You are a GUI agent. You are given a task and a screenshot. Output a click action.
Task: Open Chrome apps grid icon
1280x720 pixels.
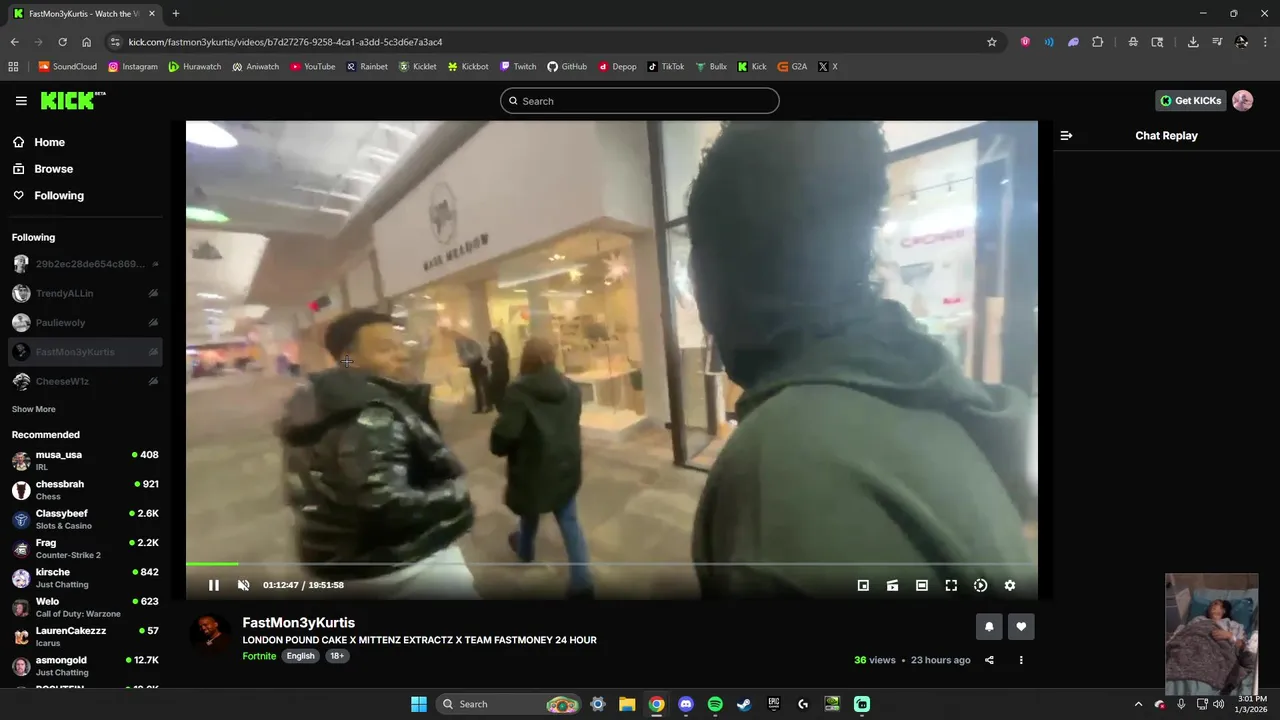[13, 67]
